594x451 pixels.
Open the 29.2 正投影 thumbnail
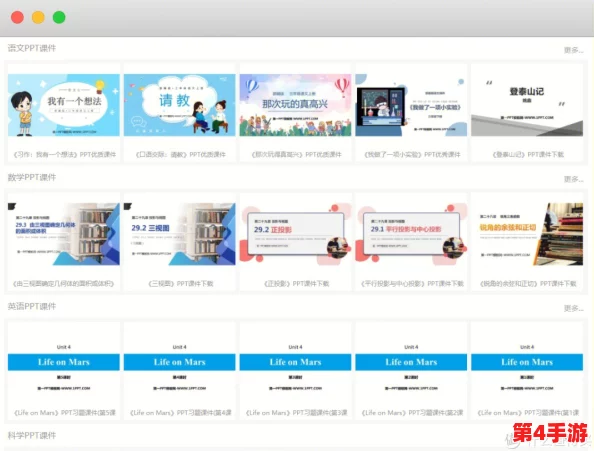click(x=295, y=234)
